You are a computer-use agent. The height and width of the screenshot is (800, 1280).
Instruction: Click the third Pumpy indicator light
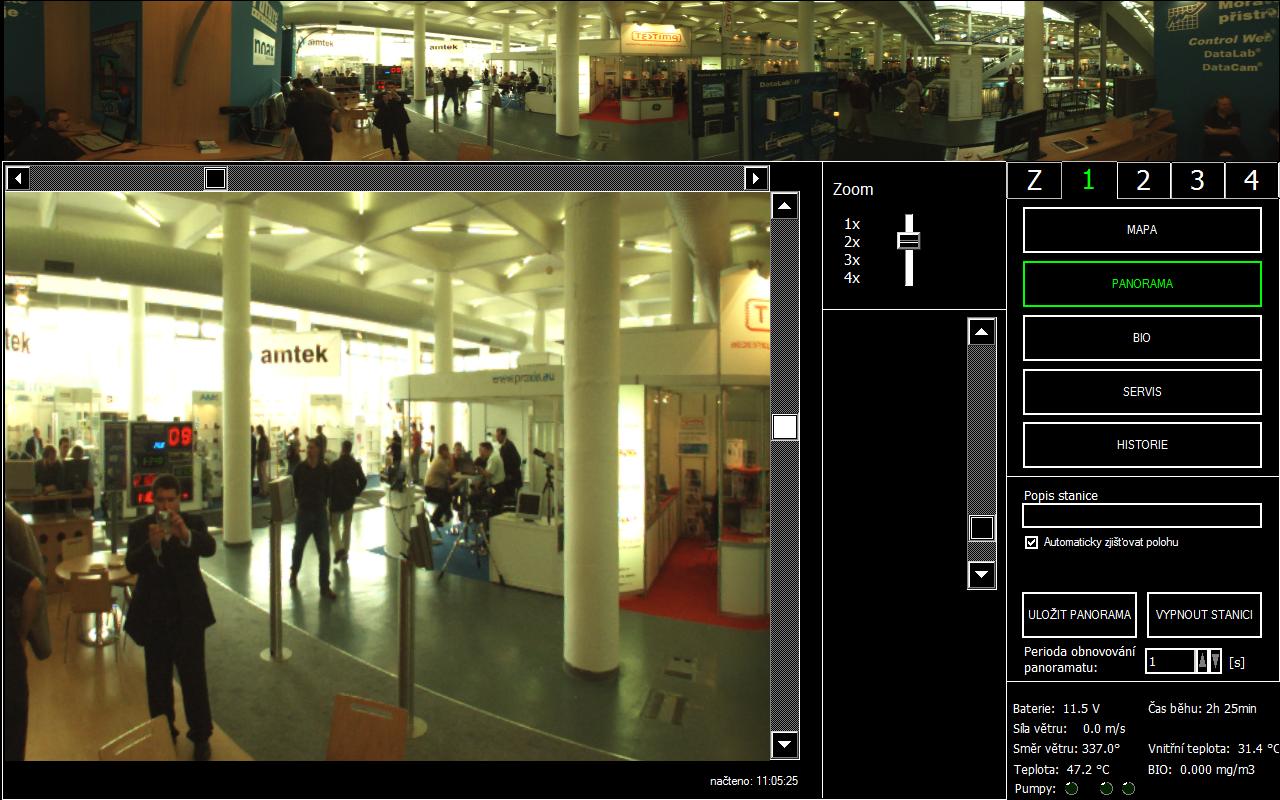pos(1128,789)
